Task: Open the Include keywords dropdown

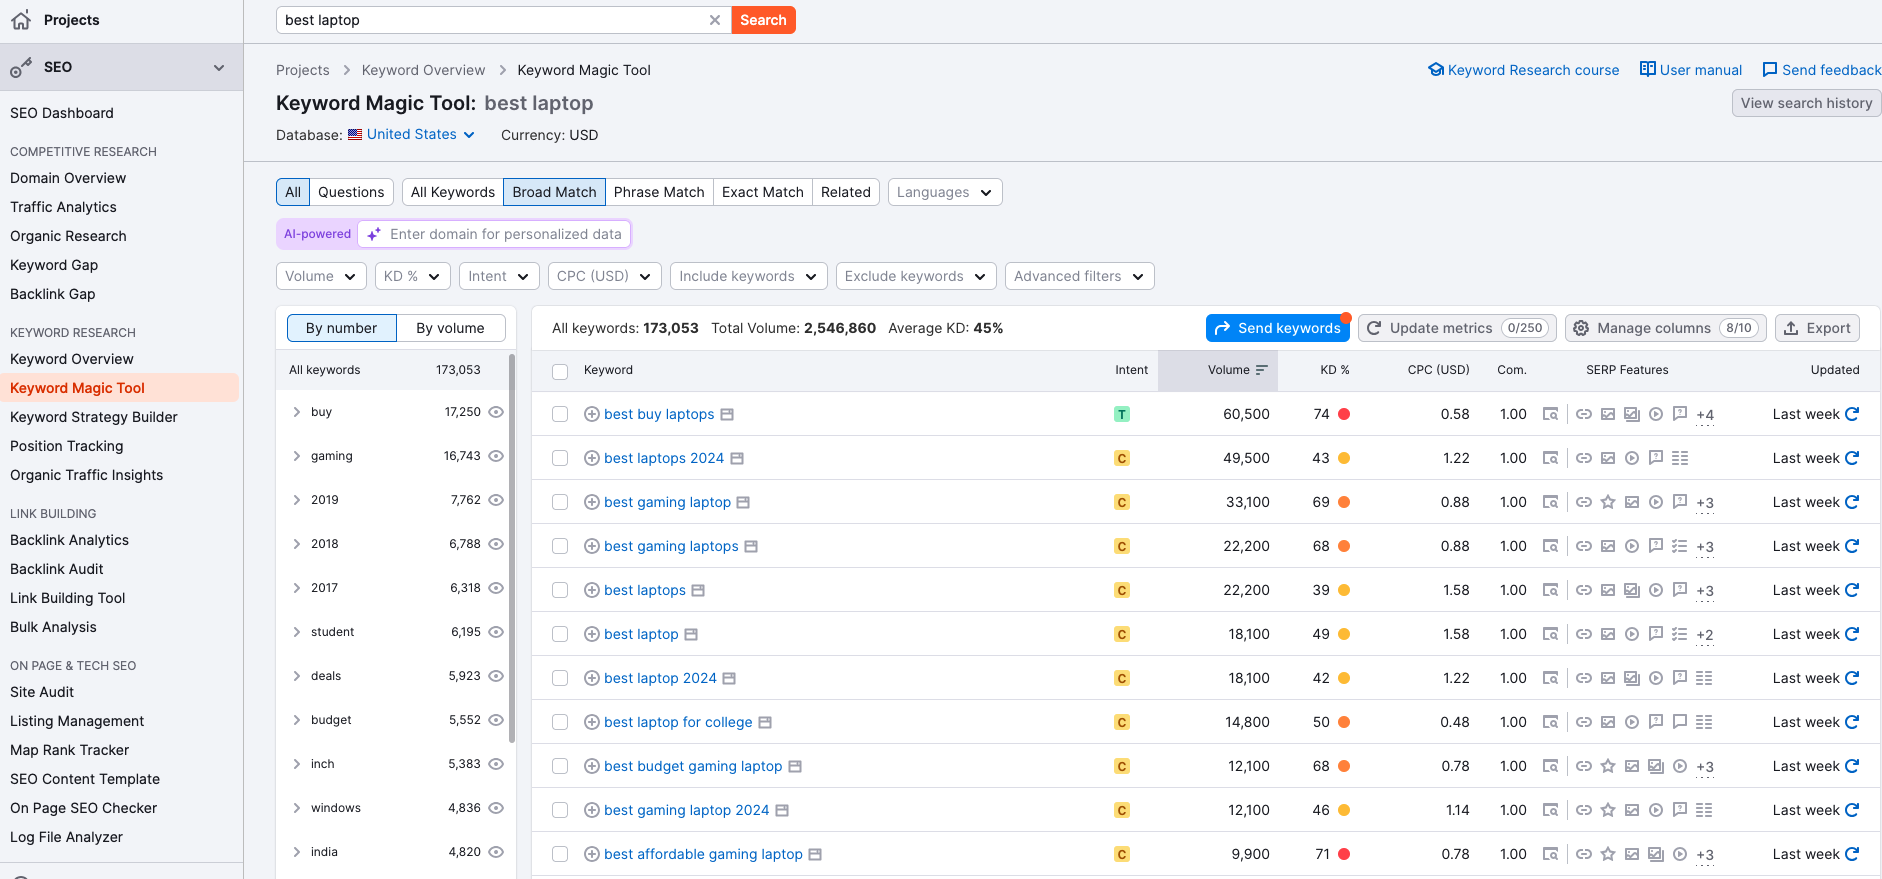Action: [x=749, y=276]
